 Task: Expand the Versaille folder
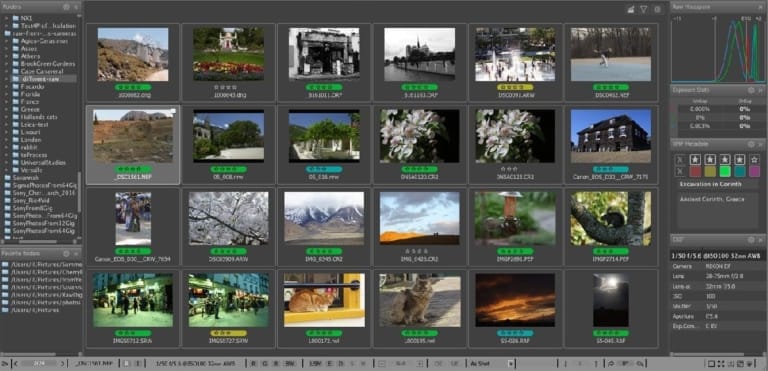point(6,170)
